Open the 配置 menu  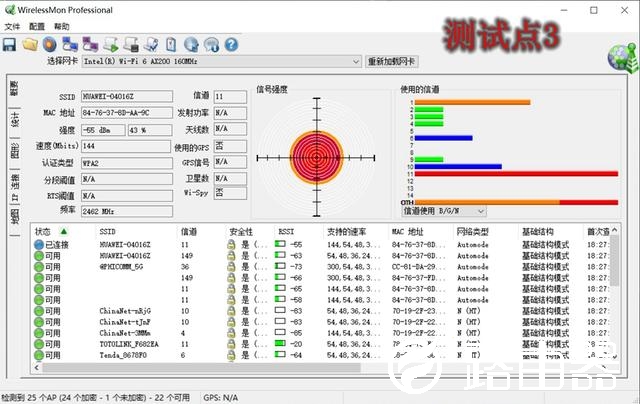[x=37, y=27]
